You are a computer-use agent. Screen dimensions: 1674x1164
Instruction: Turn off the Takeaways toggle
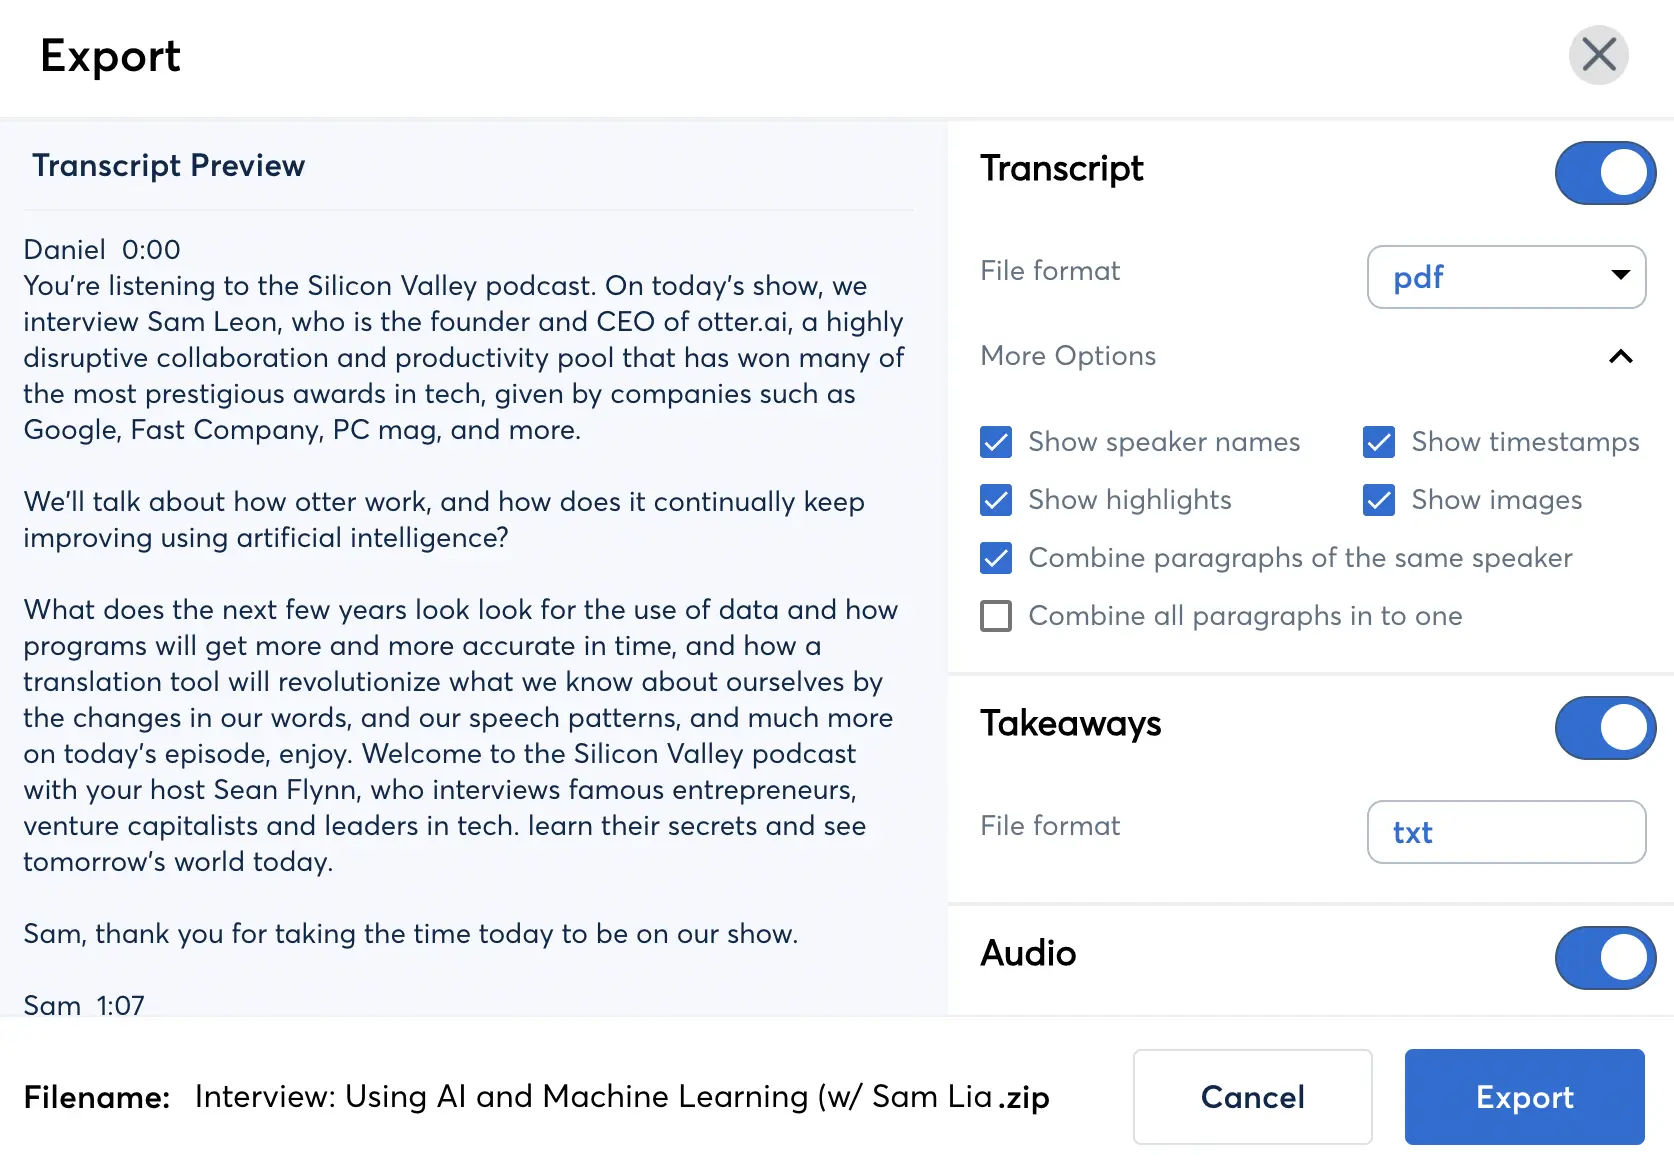tap(1605, 727)
